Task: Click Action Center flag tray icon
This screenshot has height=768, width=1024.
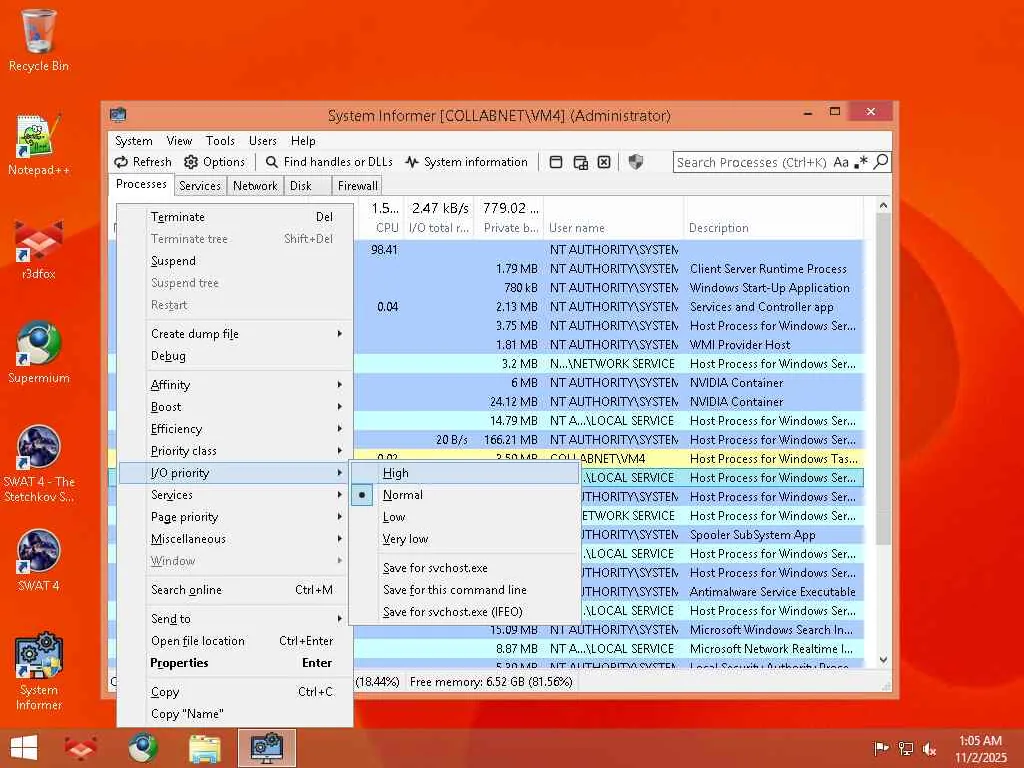Action: point(881,748)
